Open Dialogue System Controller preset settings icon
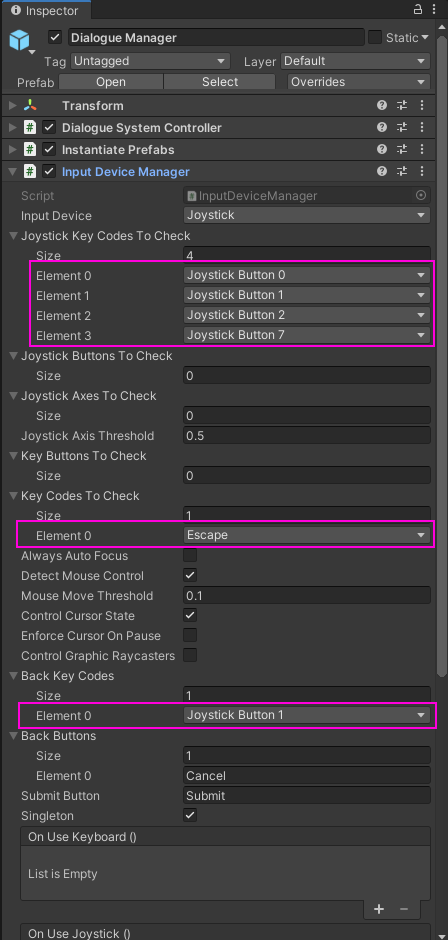Image resolution: width=448 pixels, height=940 pixels. coord(402,128)
